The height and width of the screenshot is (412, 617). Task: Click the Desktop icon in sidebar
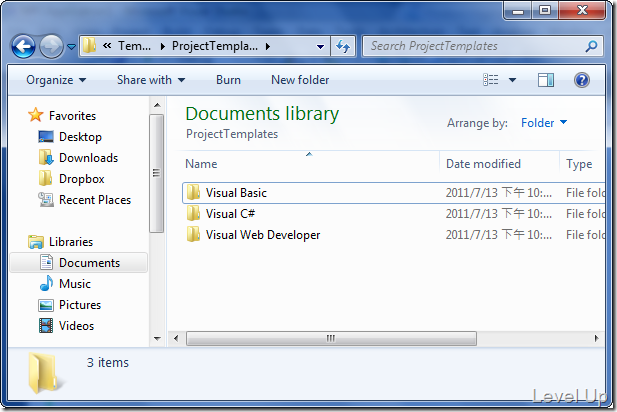coord(46,137)
